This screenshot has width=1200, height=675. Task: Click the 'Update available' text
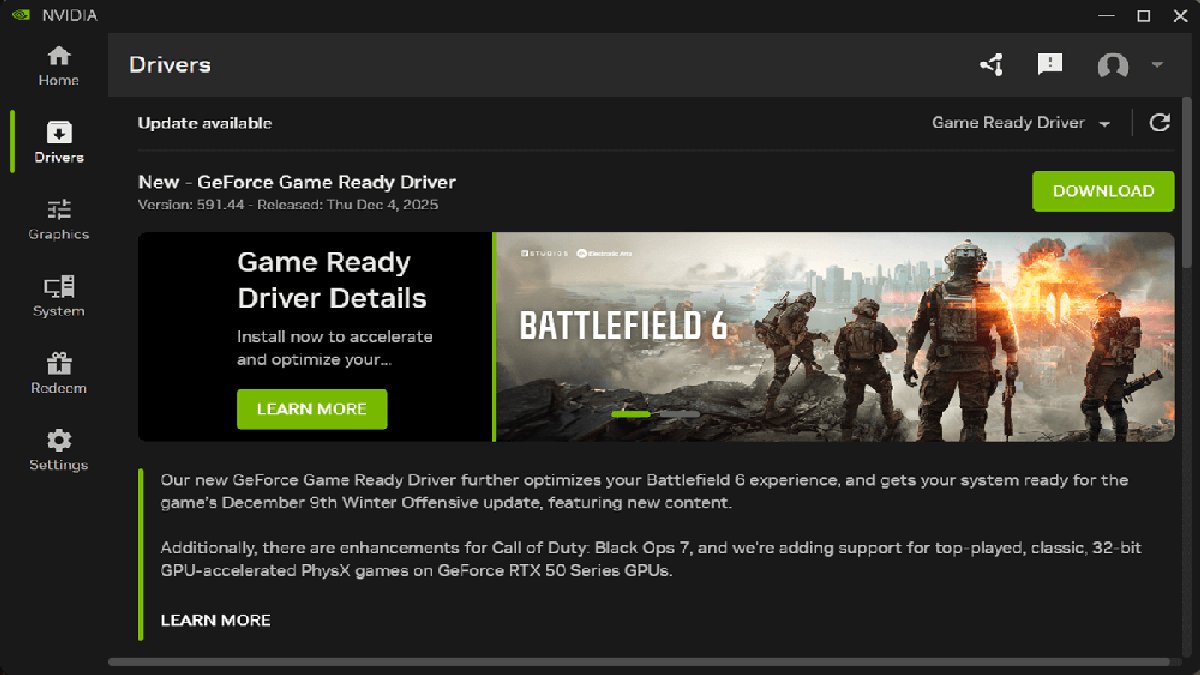point(205,123)
